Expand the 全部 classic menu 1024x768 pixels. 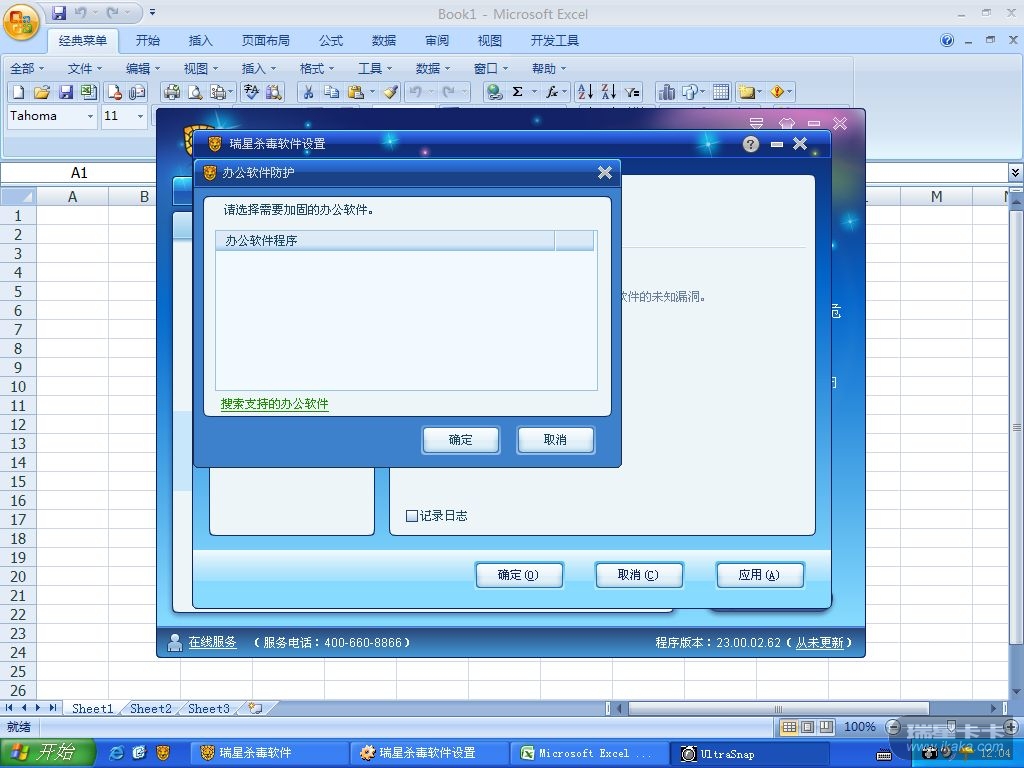coord(27,69)
